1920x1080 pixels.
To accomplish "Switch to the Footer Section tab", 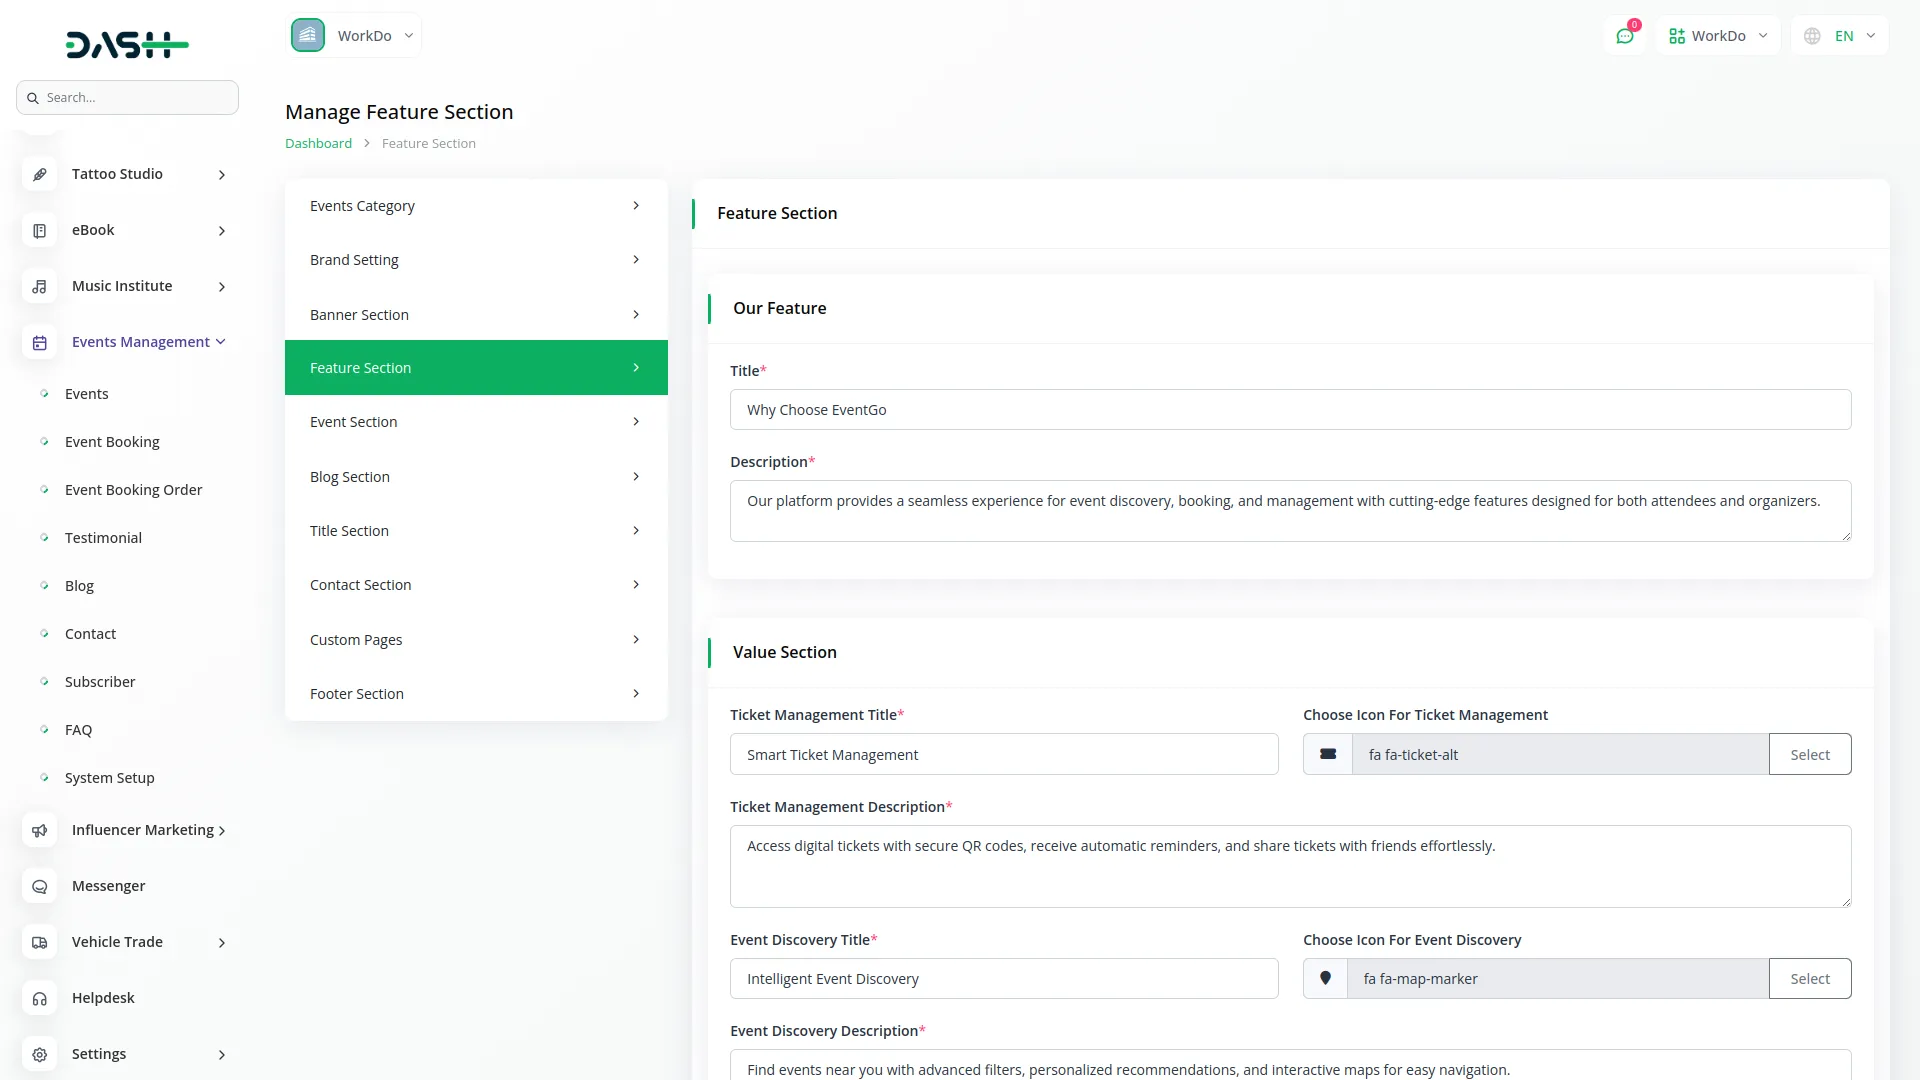I will point(475,693).
